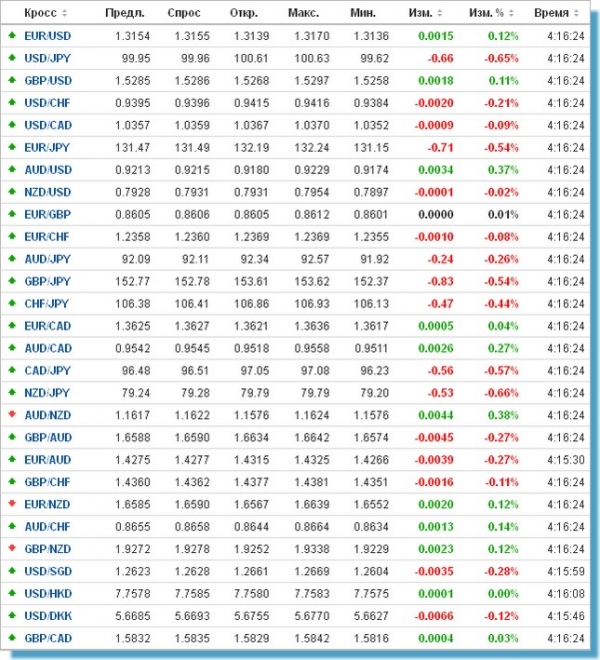Click the green up arrow beside EUR/GBP
Viewport: 600px width, 660px height.
tap(12, 214)
